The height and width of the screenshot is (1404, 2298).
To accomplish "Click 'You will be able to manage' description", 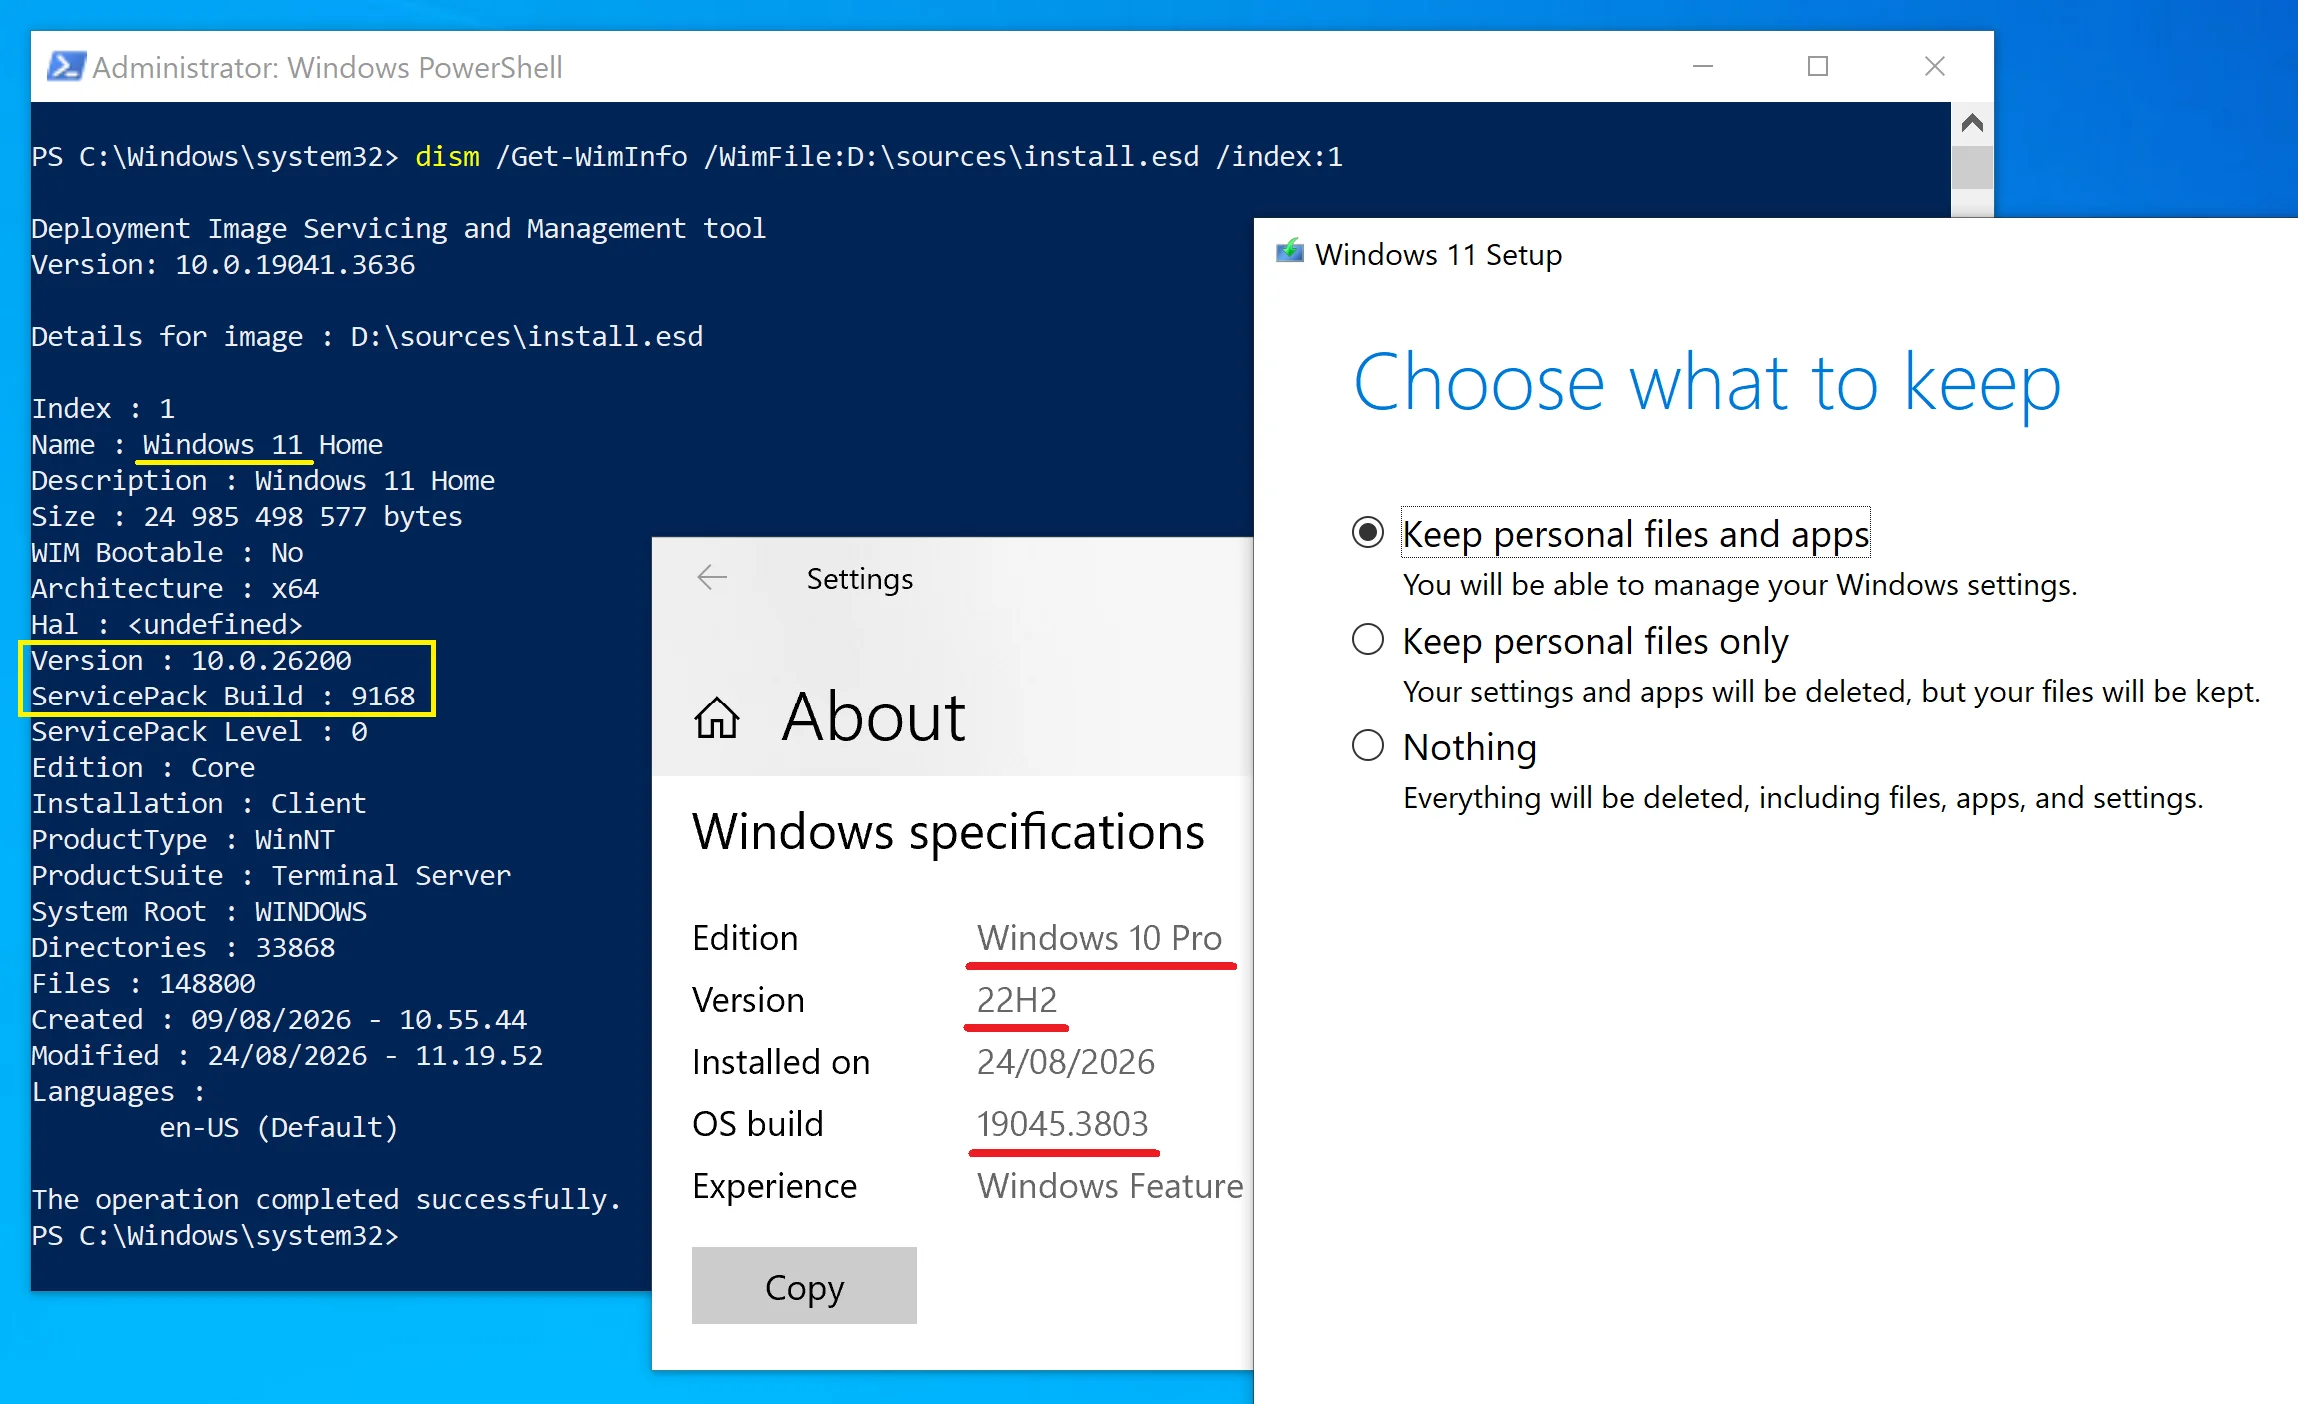I will click(1740, 585).
